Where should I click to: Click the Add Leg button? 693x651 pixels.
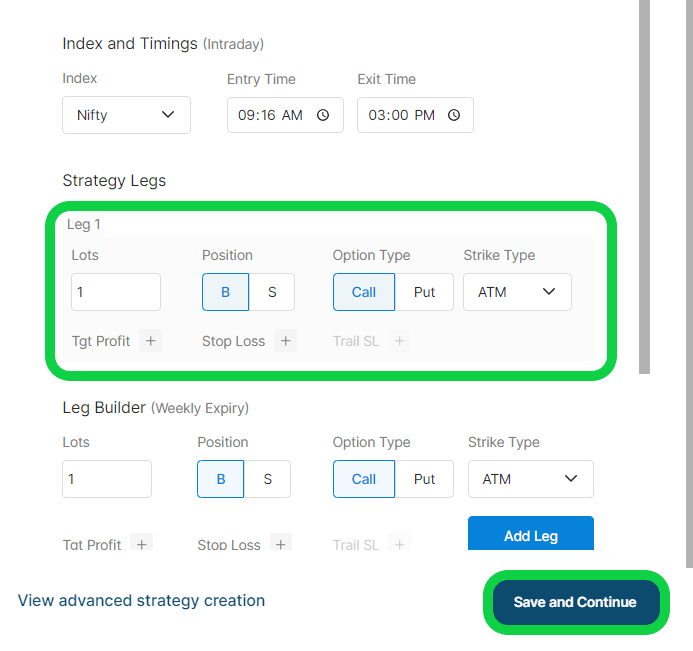click(530, 535)
